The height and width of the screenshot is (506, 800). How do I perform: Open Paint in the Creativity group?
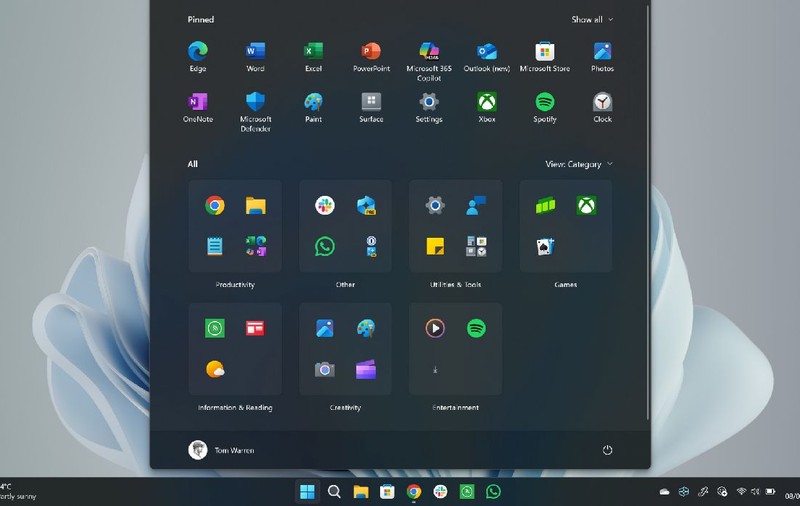[366, 328]
